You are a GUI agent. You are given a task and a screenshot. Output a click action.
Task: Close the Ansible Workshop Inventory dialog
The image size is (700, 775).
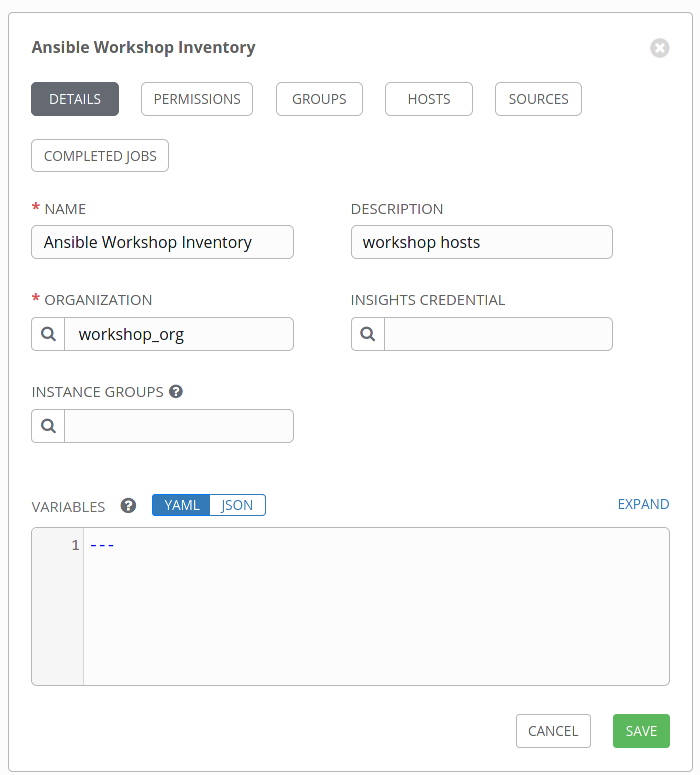(x=659, y=48)
